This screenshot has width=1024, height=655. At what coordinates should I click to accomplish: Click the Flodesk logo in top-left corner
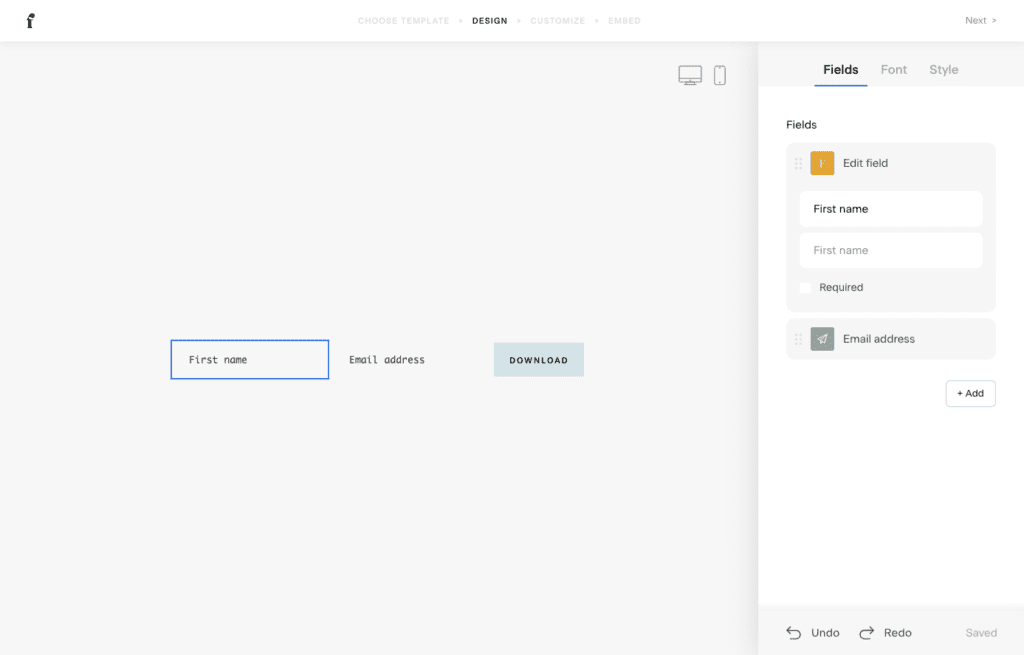tap(31, 21)
